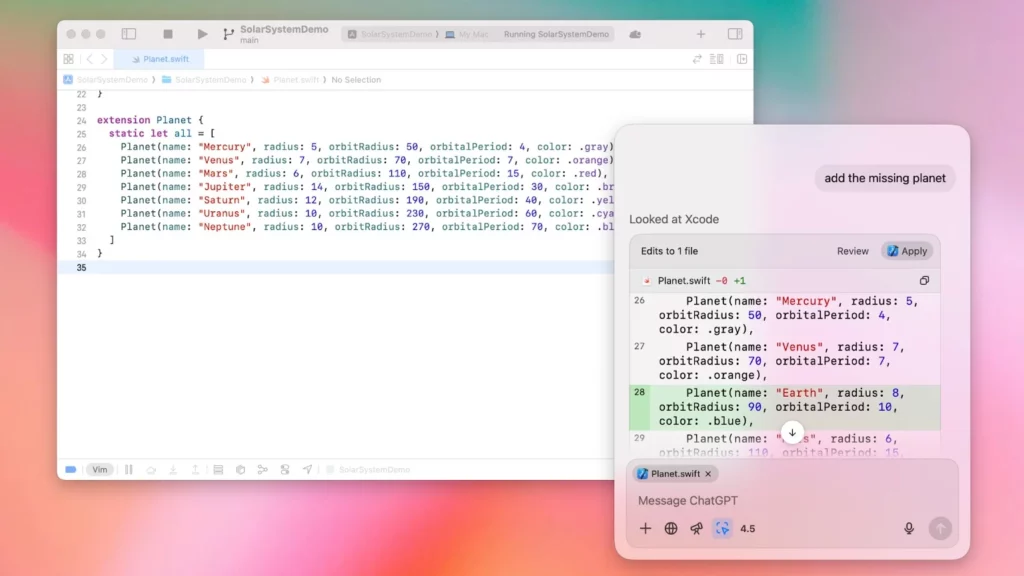Viewport: 1024px width, 576px height.
Task: Select the Planet.swift editor tab
Action: tap(159, 59)
